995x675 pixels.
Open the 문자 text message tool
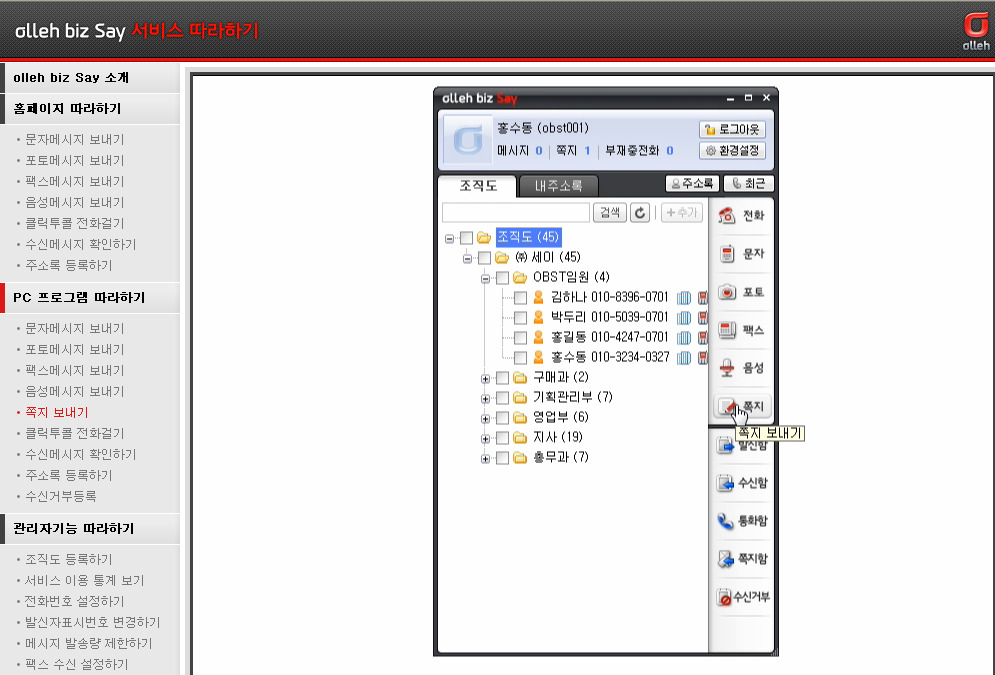tap(741, 254)
